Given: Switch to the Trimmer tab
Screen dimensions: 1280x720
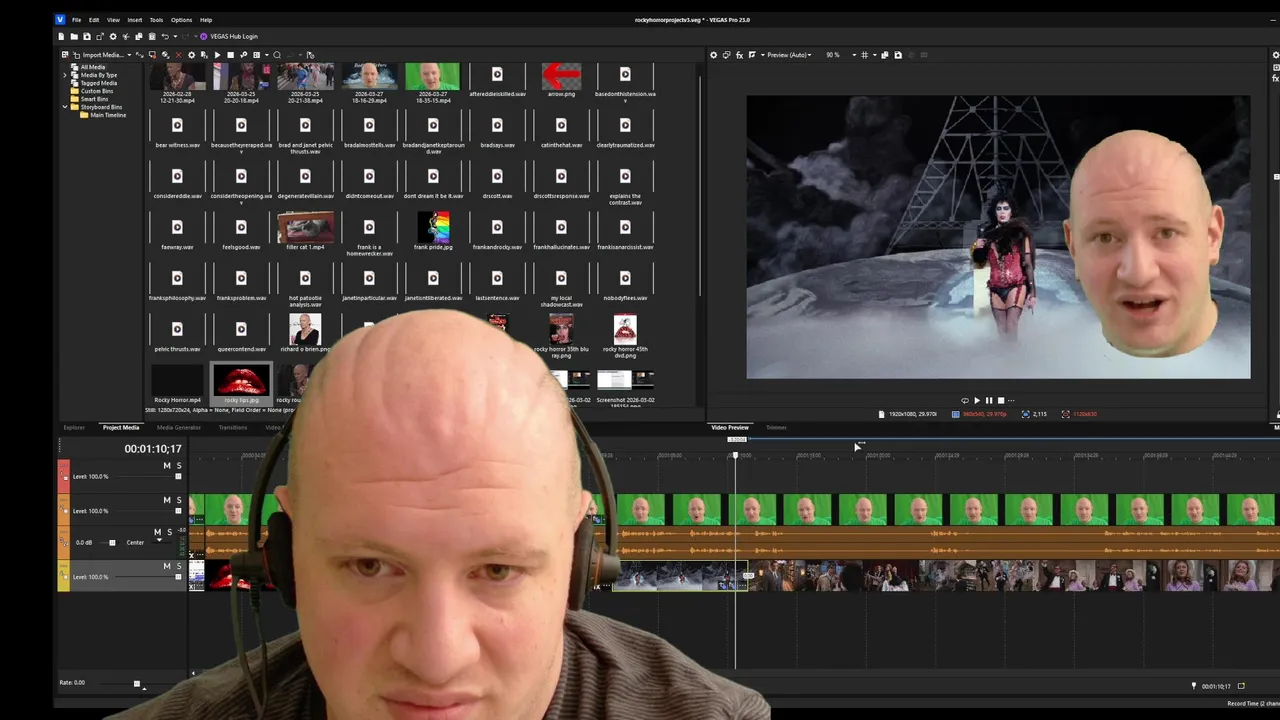Looking at the screenshot, I should (x=776, y=428).
